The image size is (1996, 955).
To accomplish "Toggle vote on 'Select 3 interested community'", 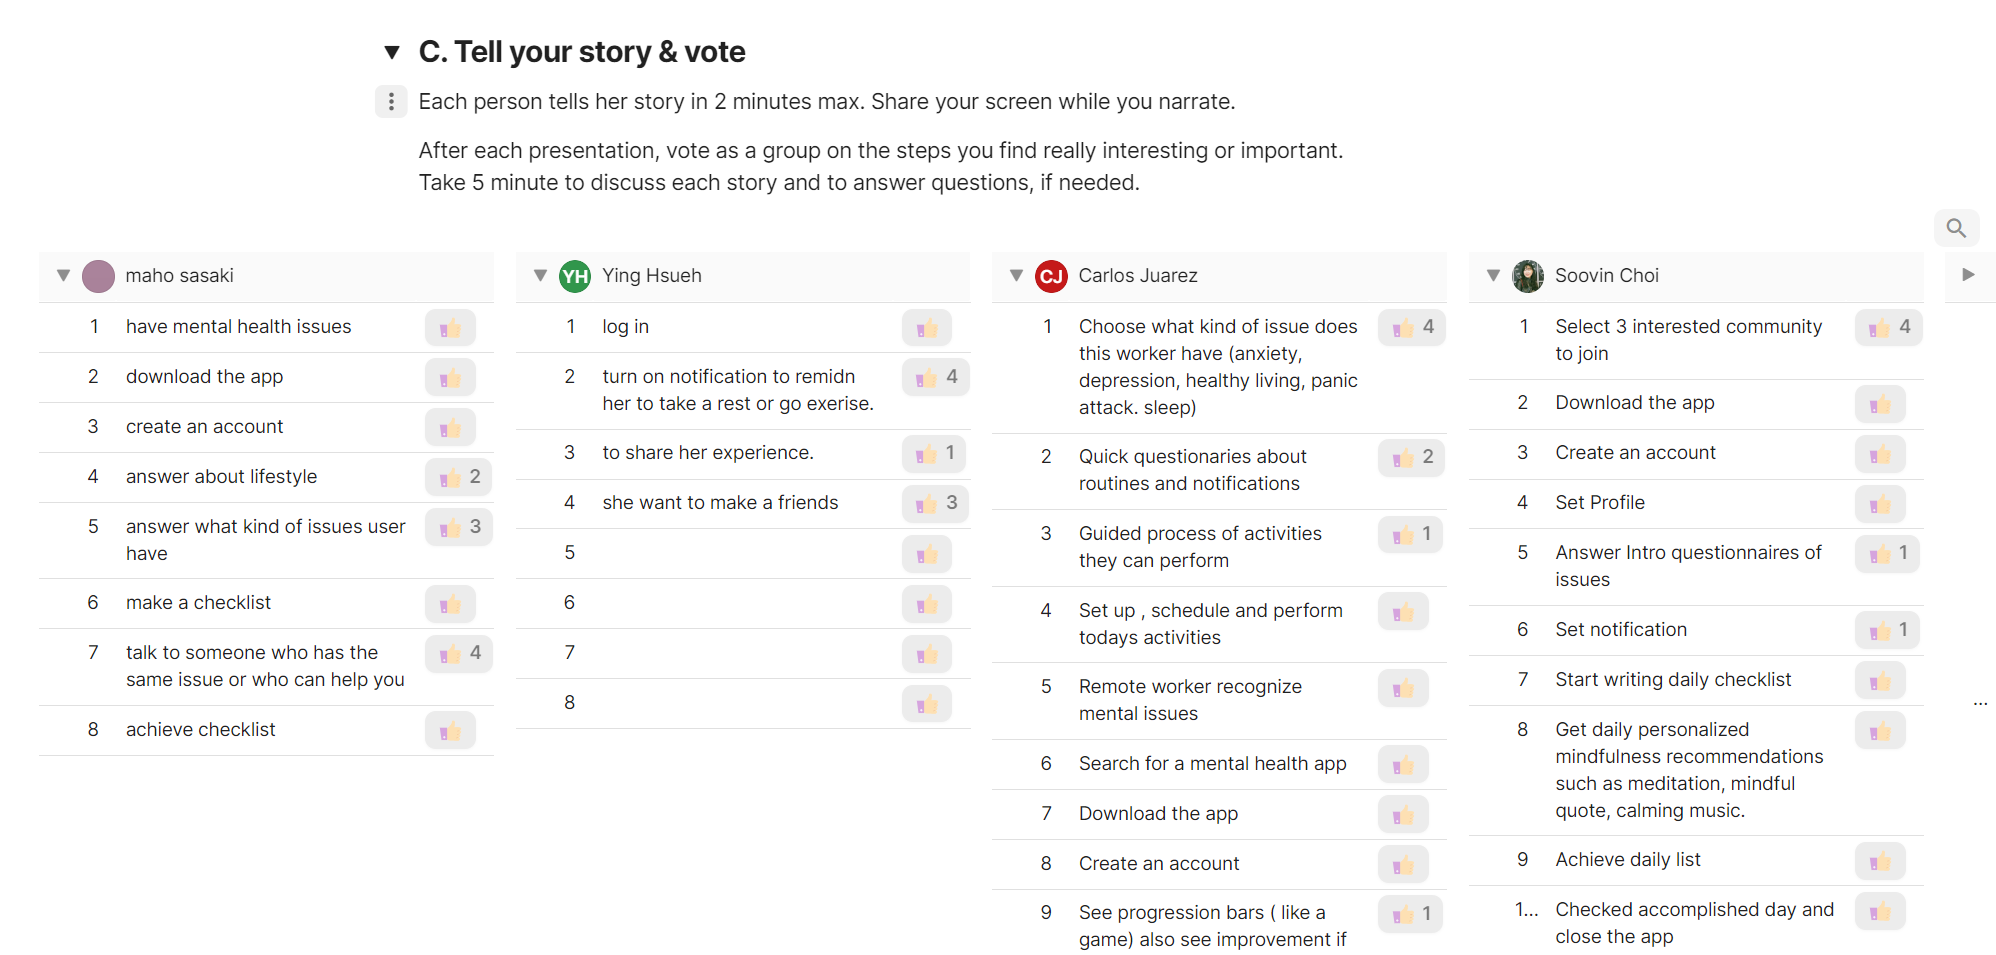I will 1888,328.
